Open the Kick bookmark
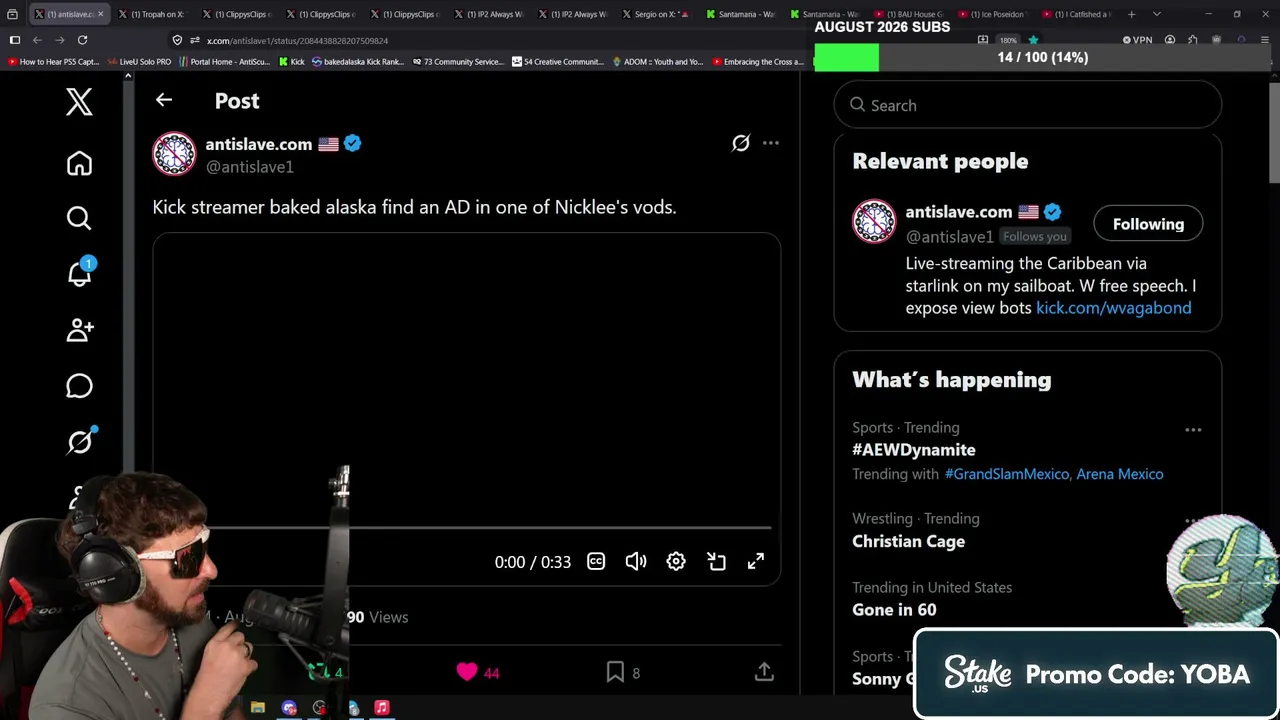This screenshot has height=720, width=1280. pyautogui.click(x=291, y=62)
